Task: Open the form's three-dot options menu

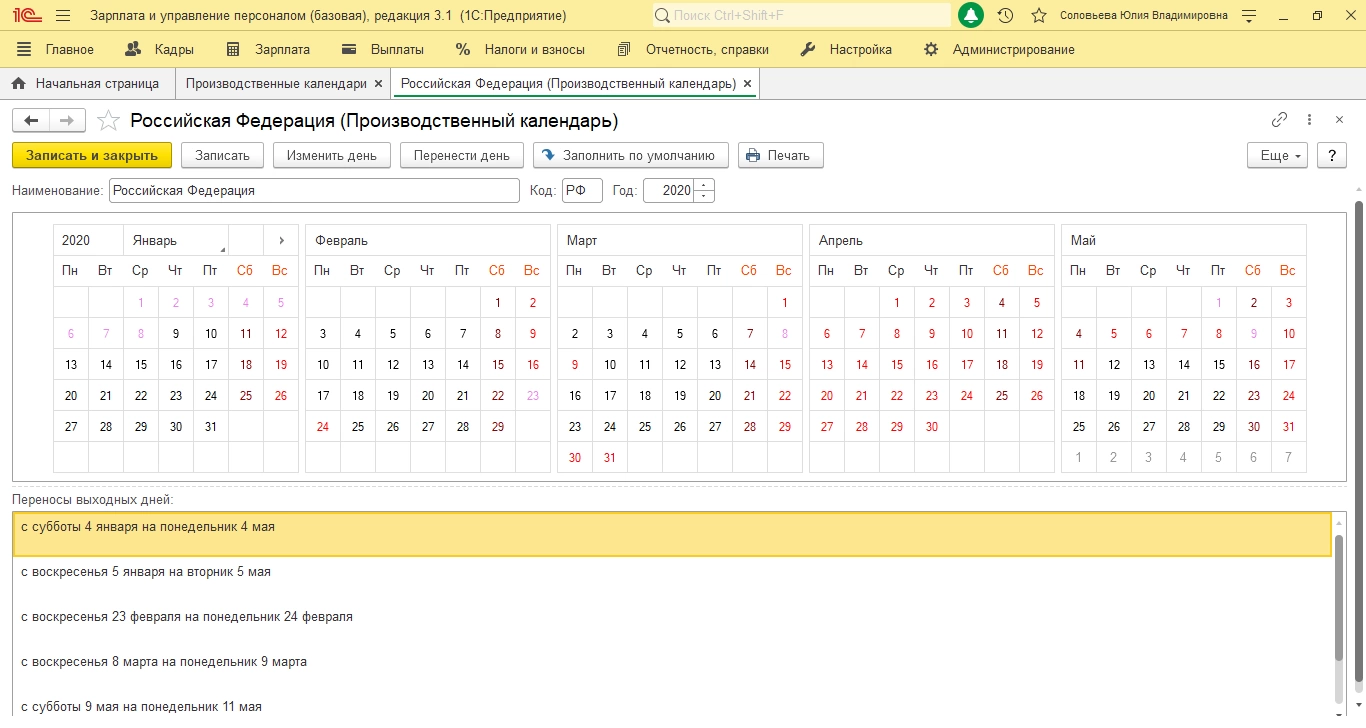Action: (x=1310, y=120)
